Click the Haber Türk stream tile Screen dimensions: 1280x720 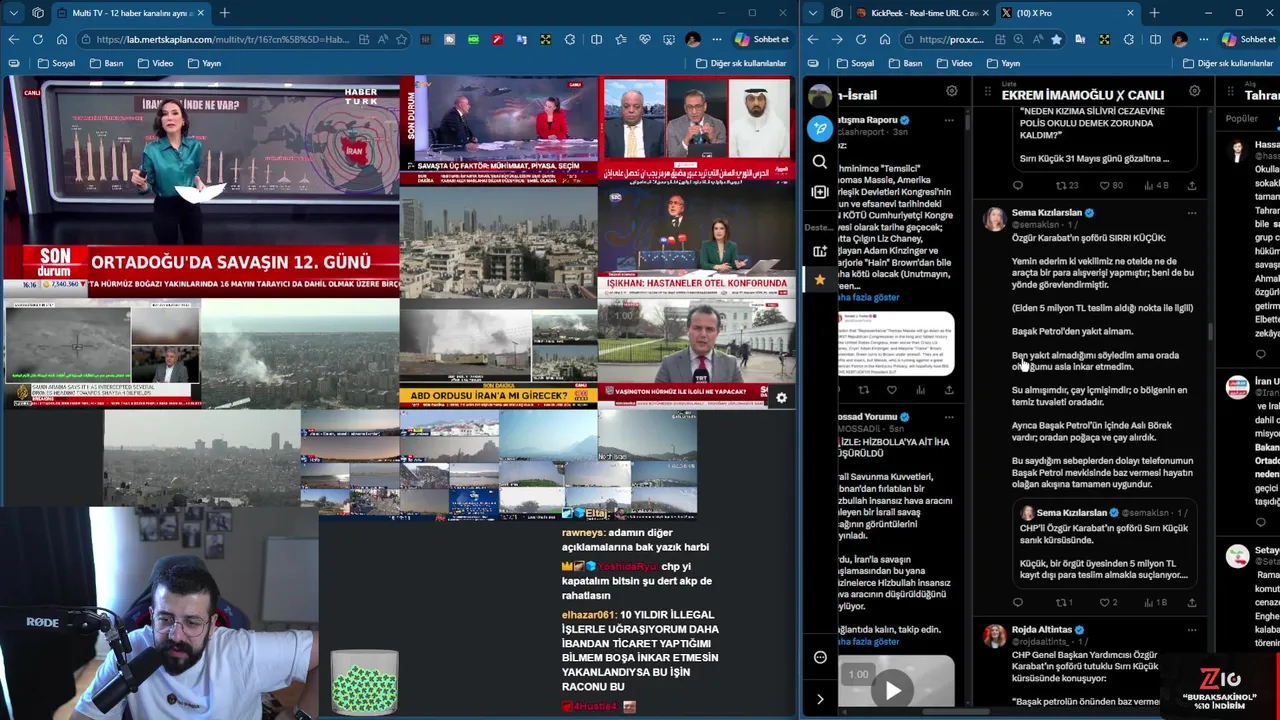201,188
